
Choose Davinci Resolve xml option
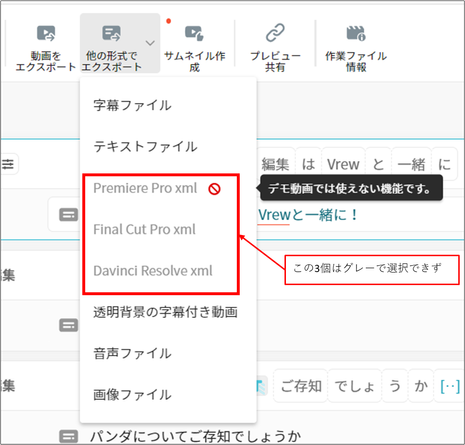(153, 271)
